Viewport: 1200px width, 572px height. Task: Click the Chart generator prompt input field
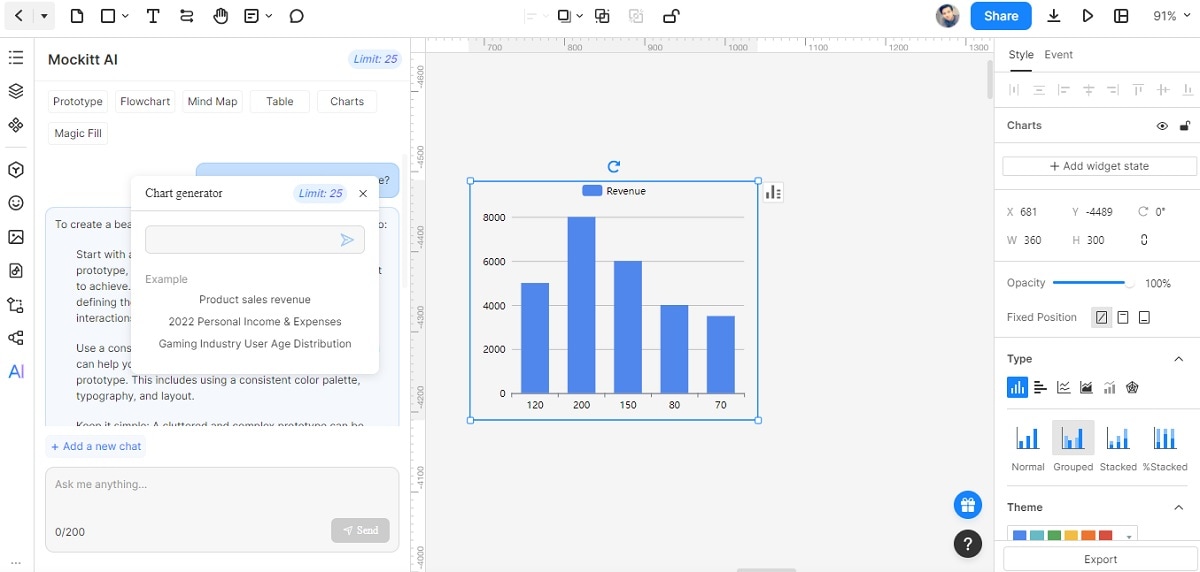click(255, 240)
